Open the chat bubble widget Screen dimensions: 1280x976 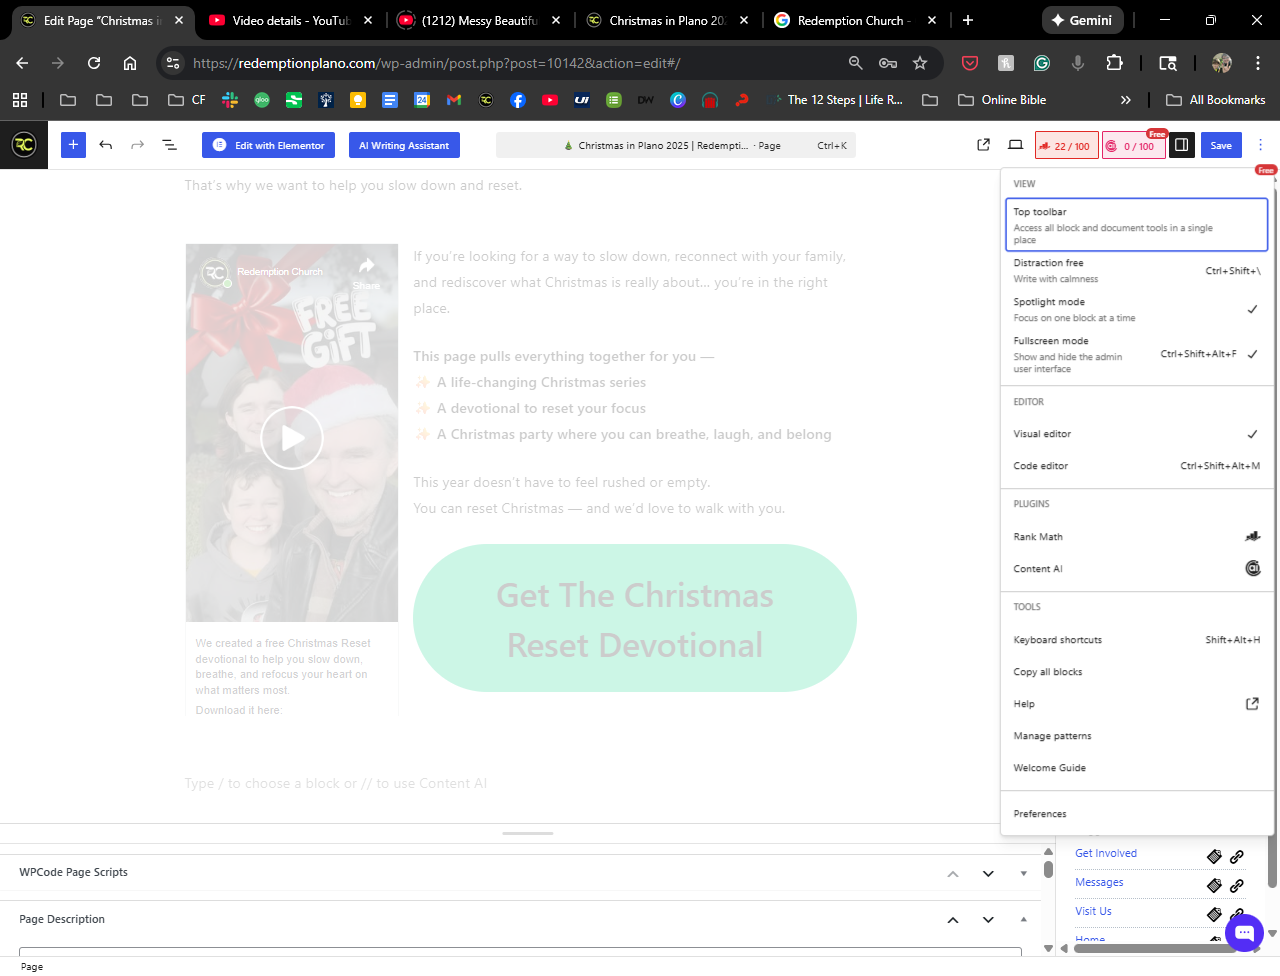coord(1244,933)
